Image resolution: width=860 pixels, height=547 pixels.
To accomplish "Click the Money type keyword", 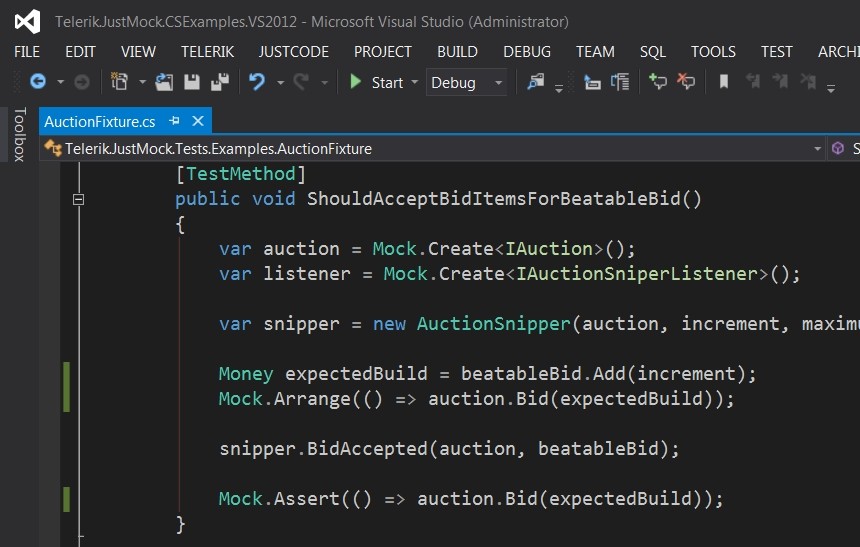I will [246, 374].
